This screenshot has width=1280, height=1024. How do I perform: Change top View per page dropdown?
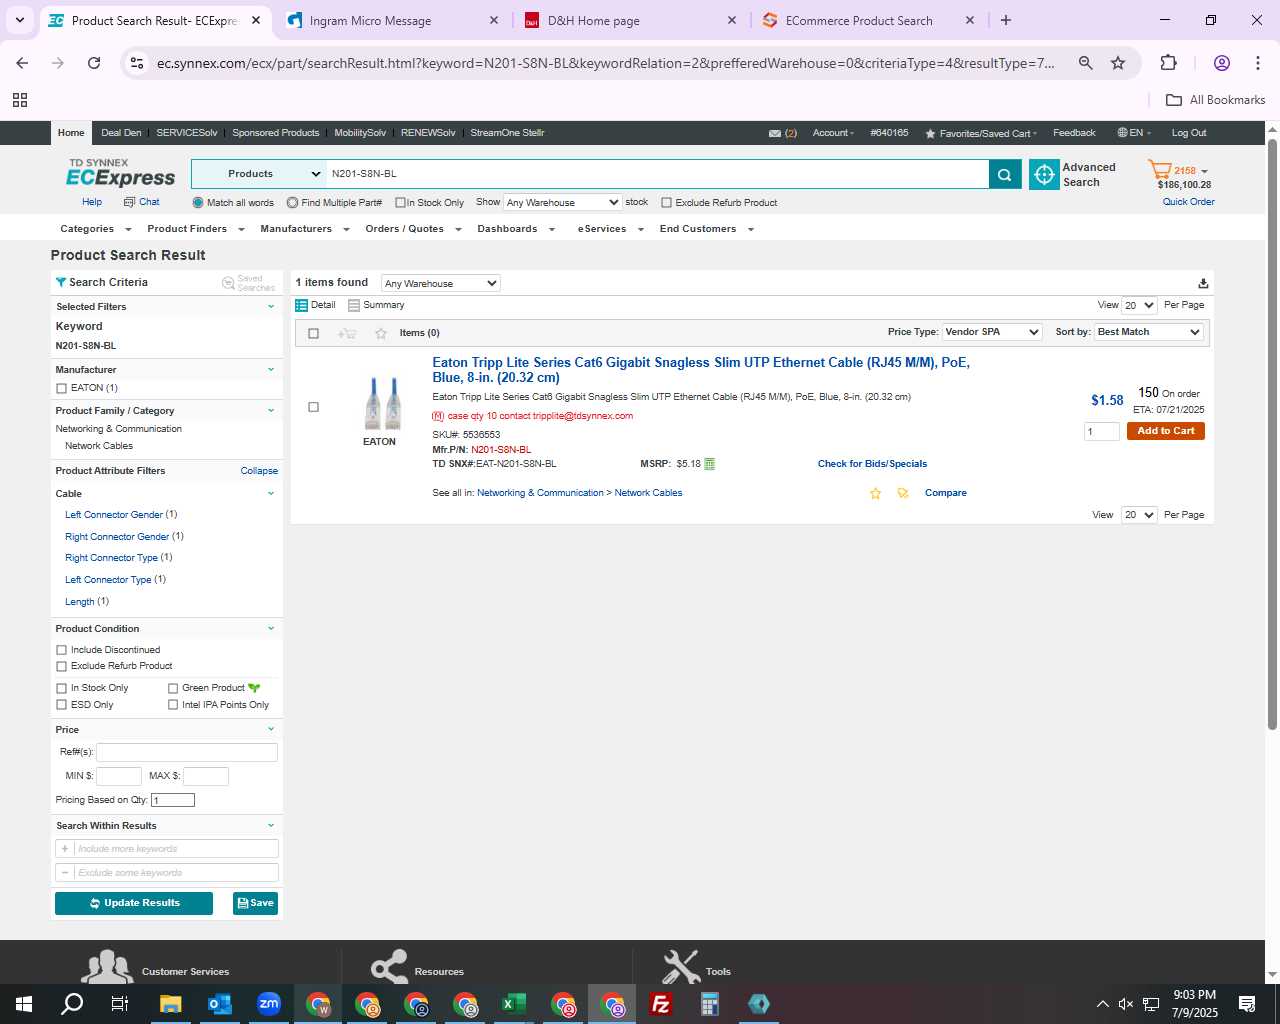pyautogui.click(x=1139, y=305)
